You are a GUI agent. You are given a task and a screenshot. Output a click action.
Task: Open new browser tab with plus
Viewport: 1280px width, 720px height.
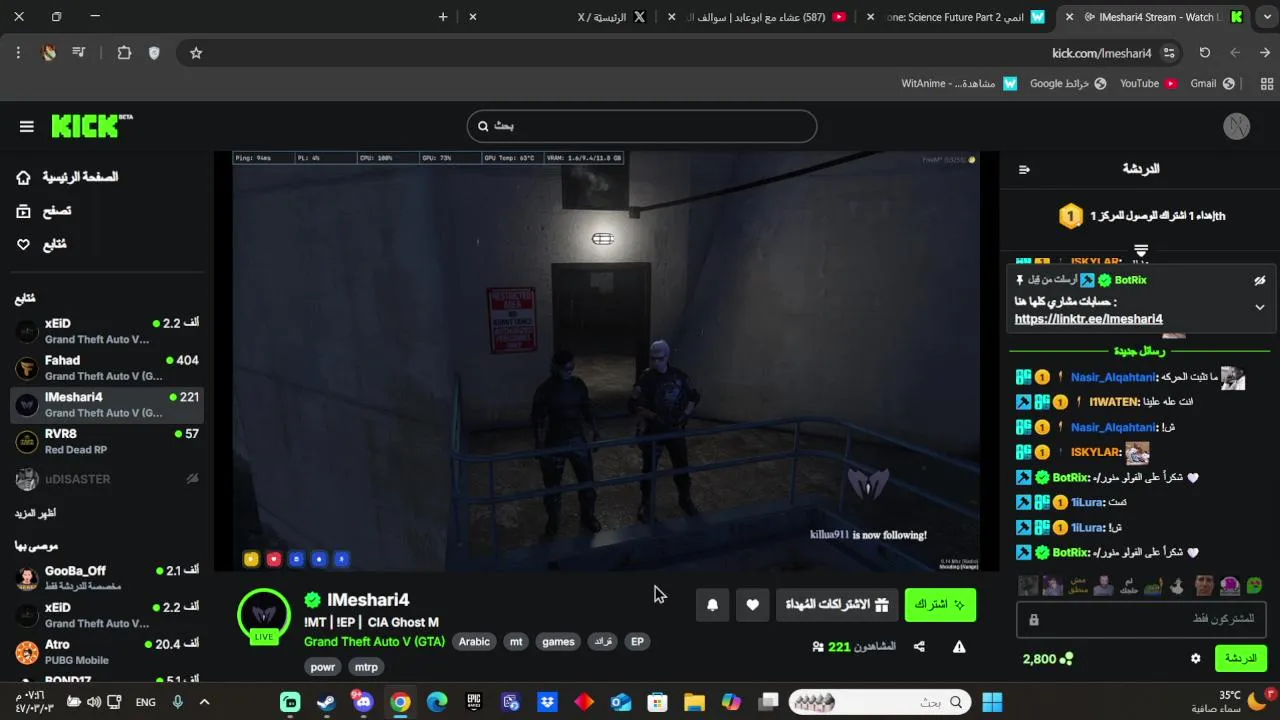[443, 17]
